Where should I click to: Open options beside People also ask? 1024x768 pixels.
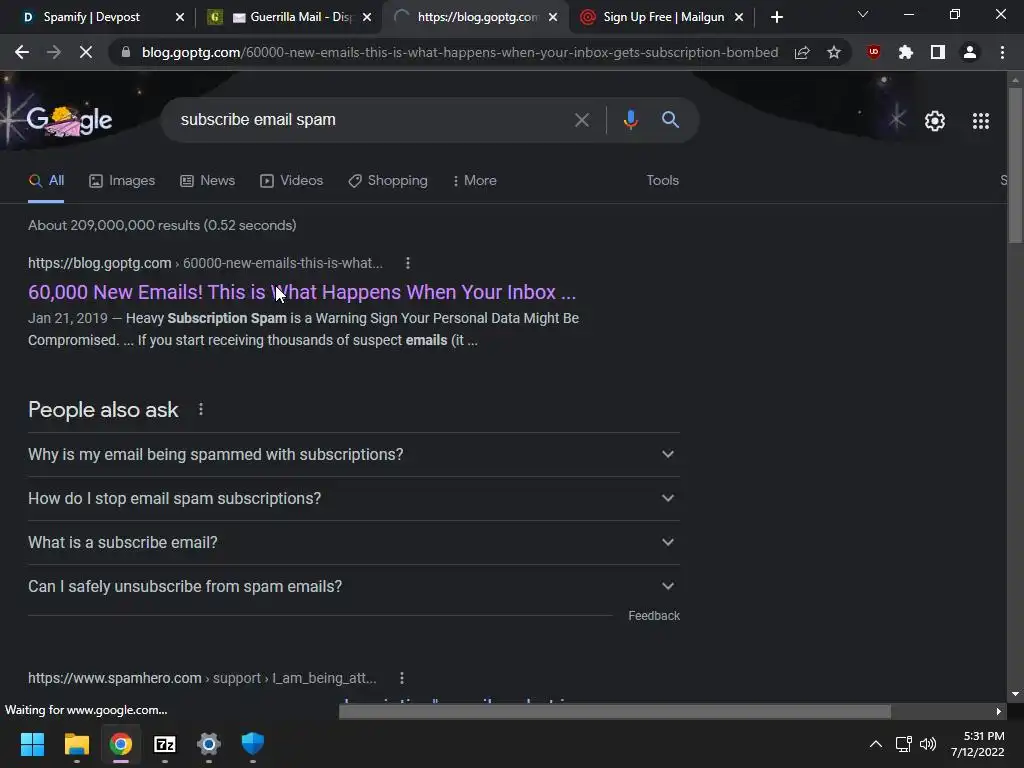201,409
